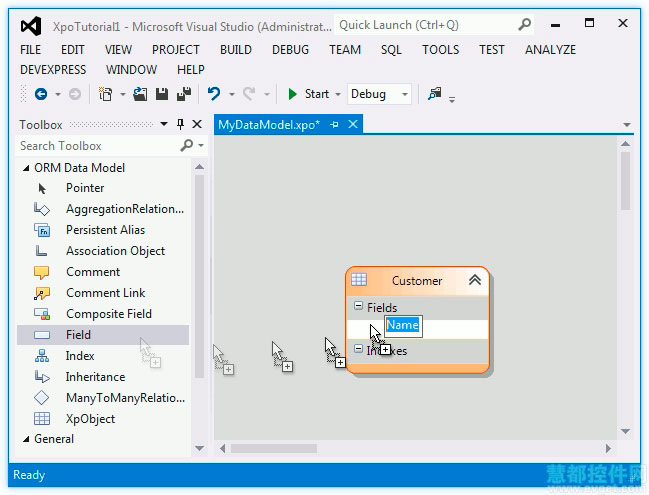Toggle pin on MyDataModel.xpo tab
649x495 pixels.
point(334,125)
